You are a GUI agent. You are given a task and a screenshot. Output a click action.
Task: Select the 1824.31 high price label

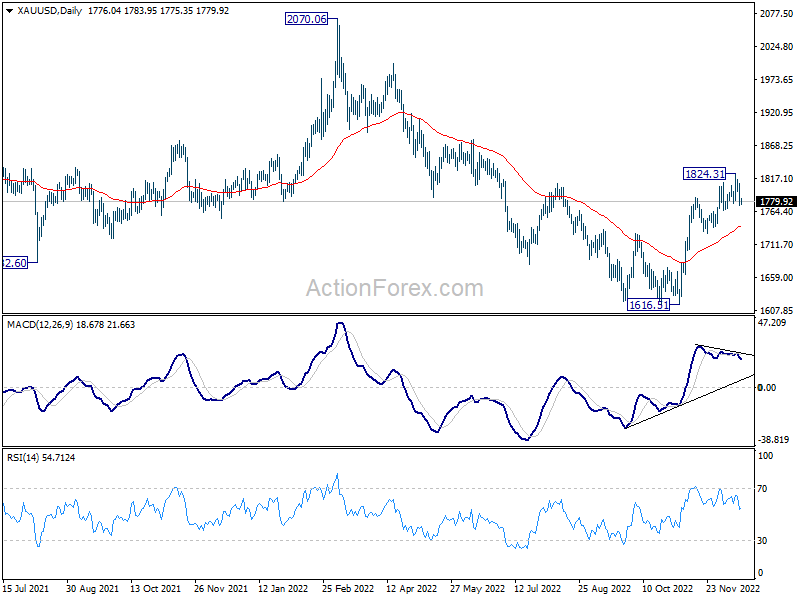705,174
